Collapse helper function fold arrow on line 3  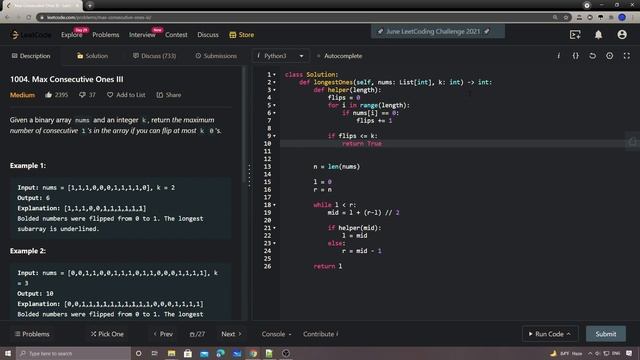tap(274, 90)
